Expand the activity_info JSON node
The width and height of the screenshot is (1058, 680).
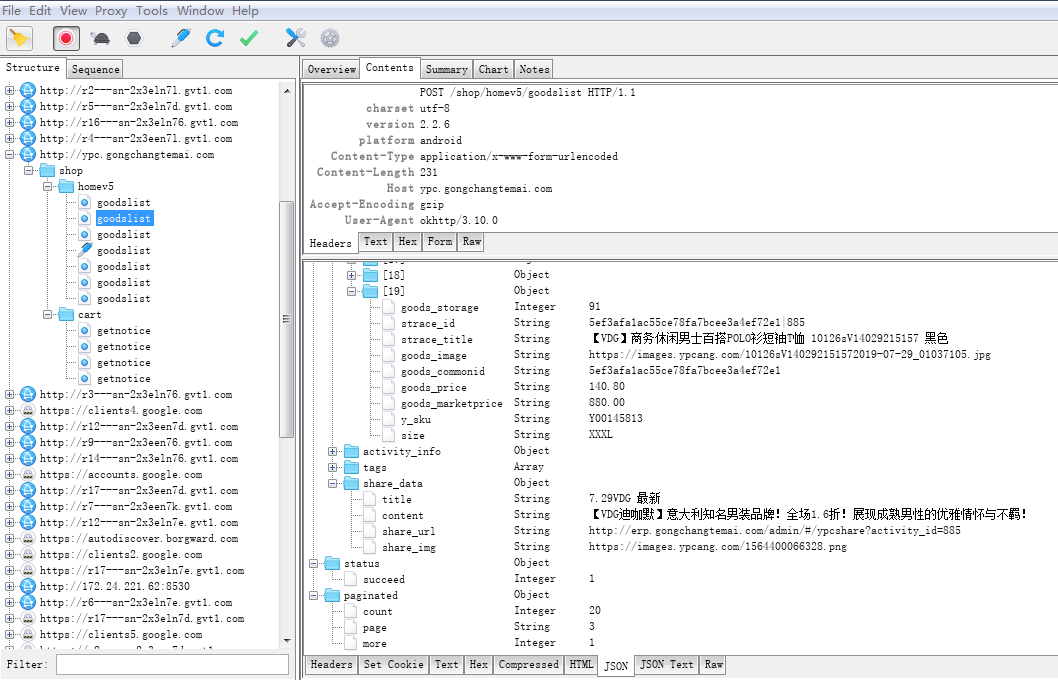tap(333, 451)
